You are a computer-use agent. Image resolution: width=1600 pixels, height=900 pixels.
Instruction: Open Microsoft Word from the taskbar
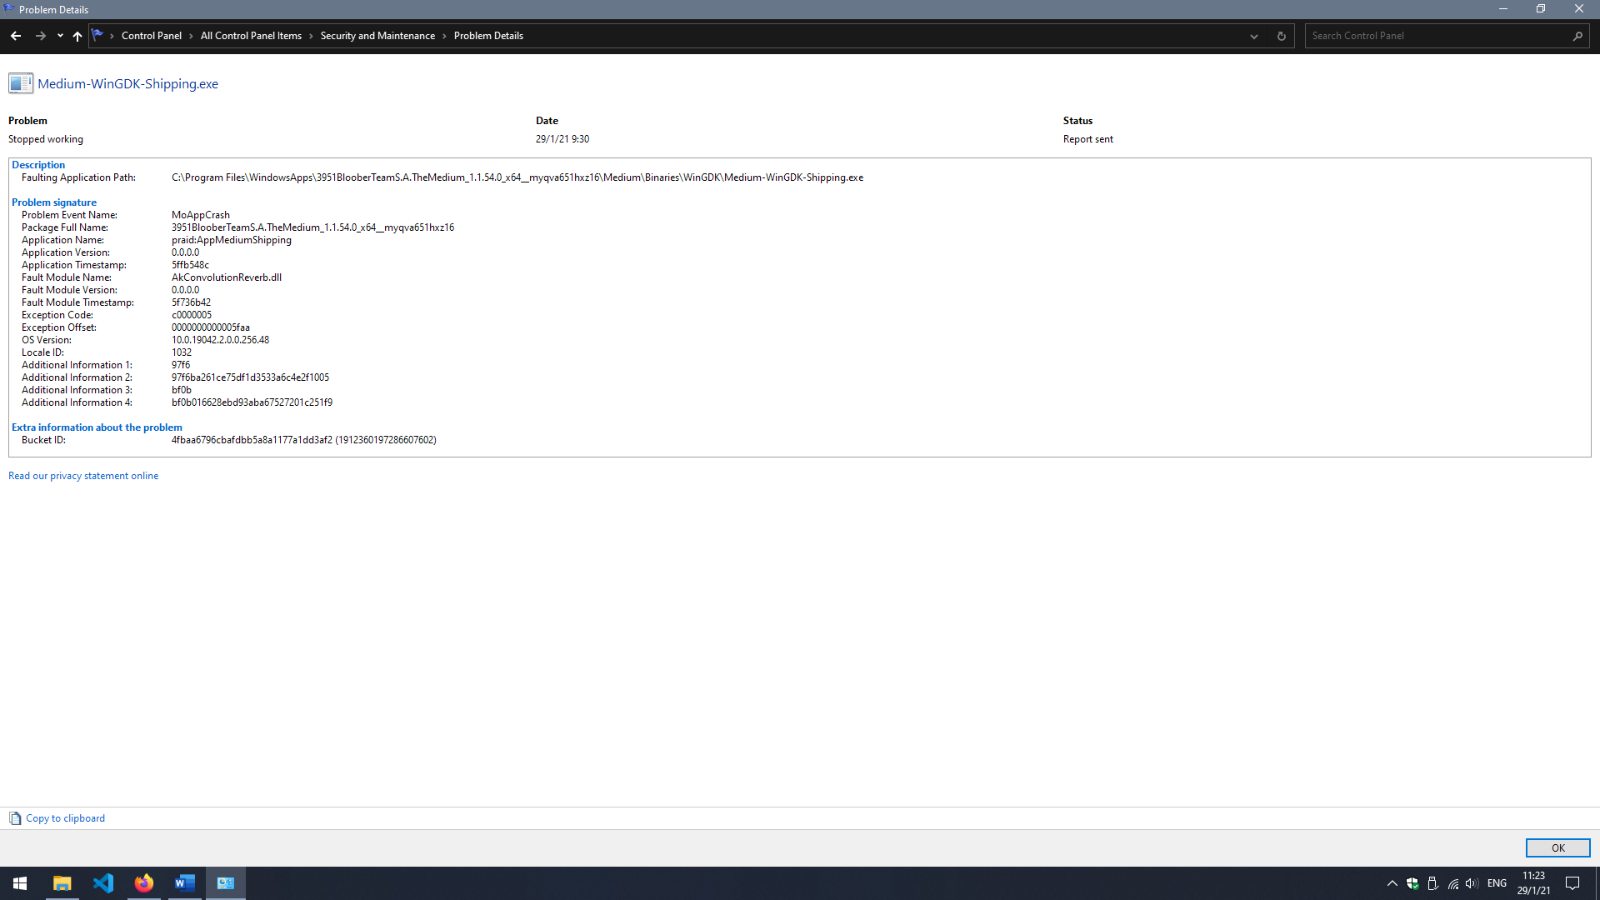pyautogui.click(x=185, y=883)
